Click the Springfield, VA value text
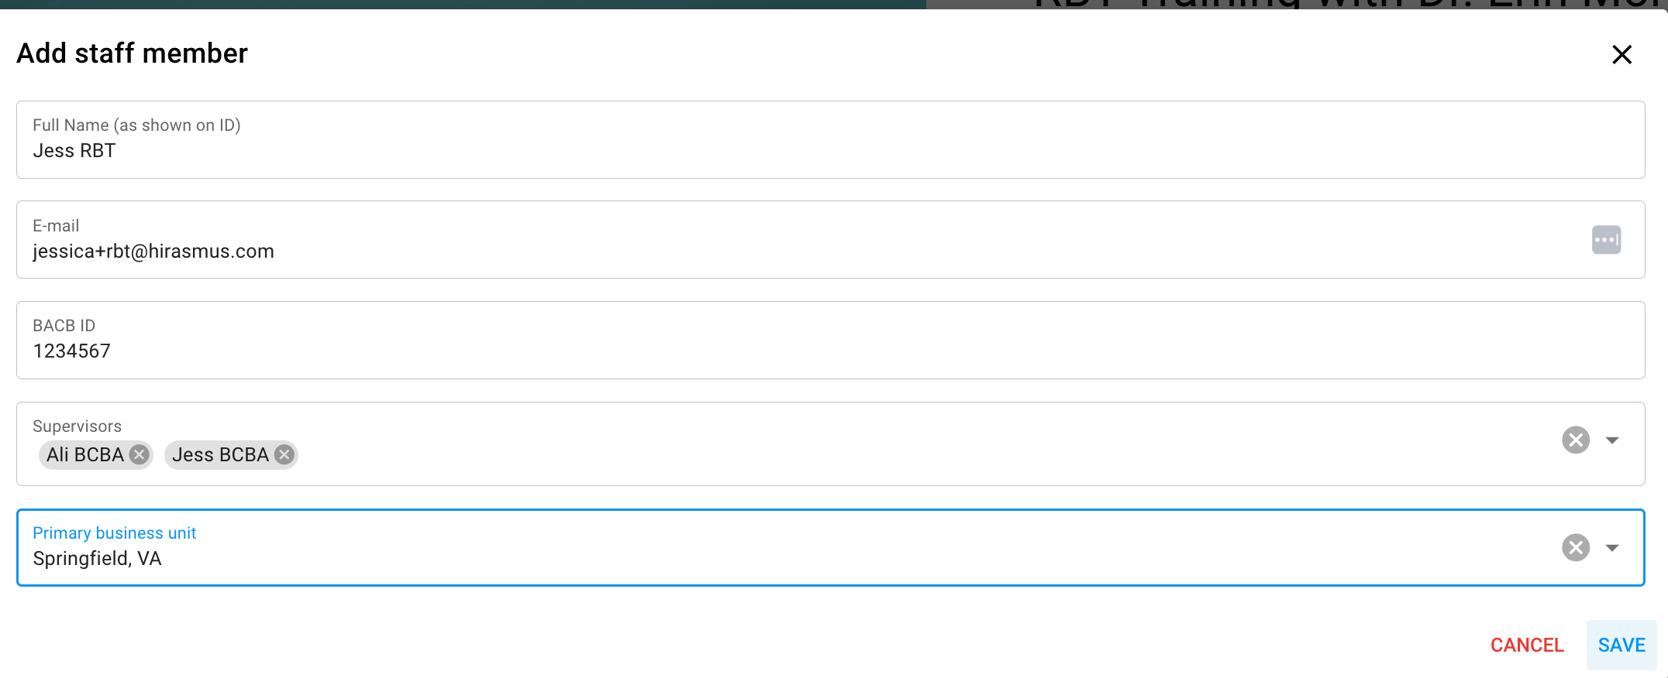This screenshot has height=678, width=1668. click(x=97, y=559)
